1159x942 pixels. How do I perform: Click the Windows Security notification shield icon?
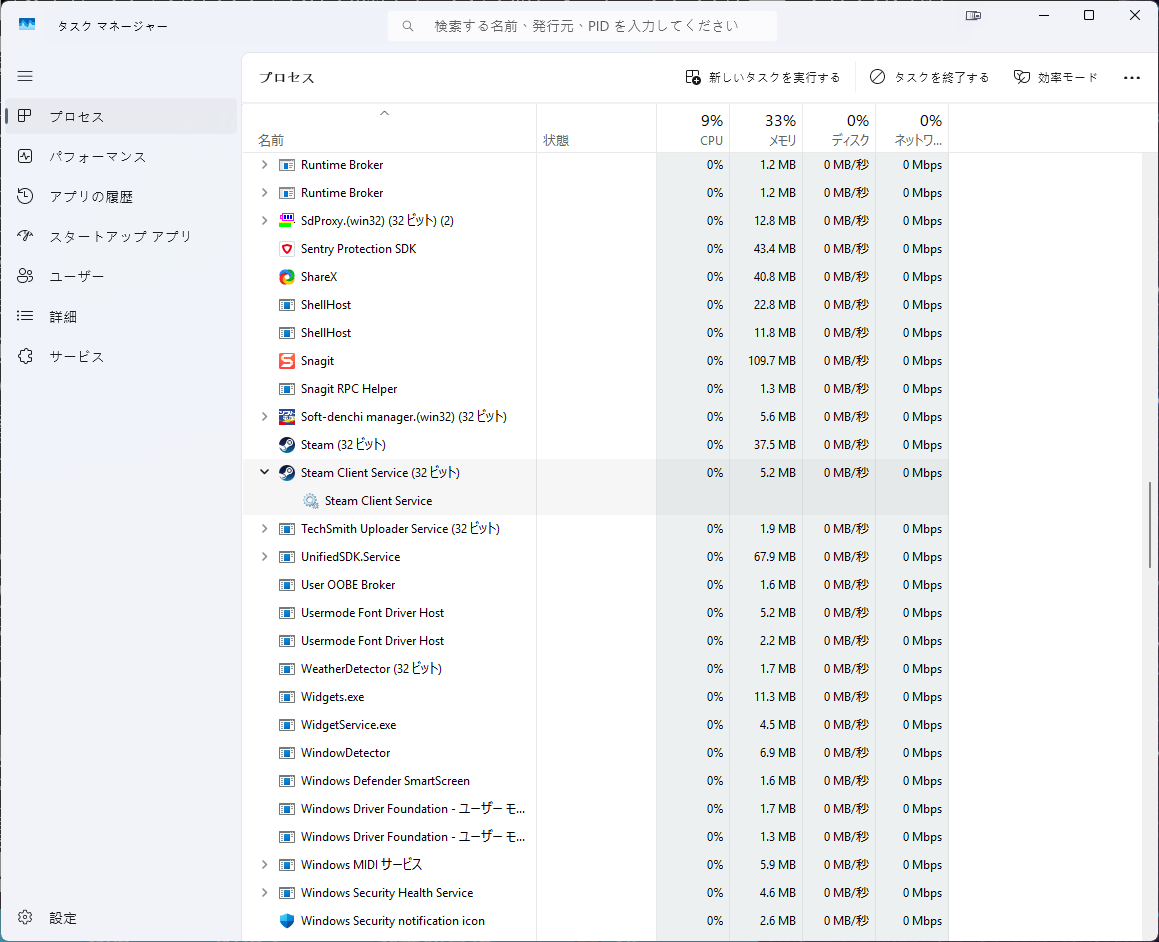coord(287,921)
